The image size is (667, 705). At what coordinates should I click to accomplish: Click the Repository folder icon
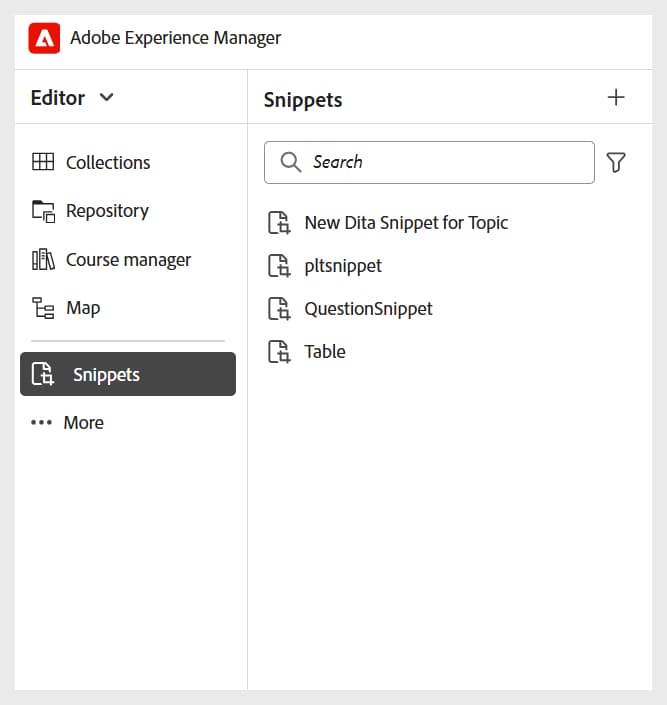tap(43, 211)
